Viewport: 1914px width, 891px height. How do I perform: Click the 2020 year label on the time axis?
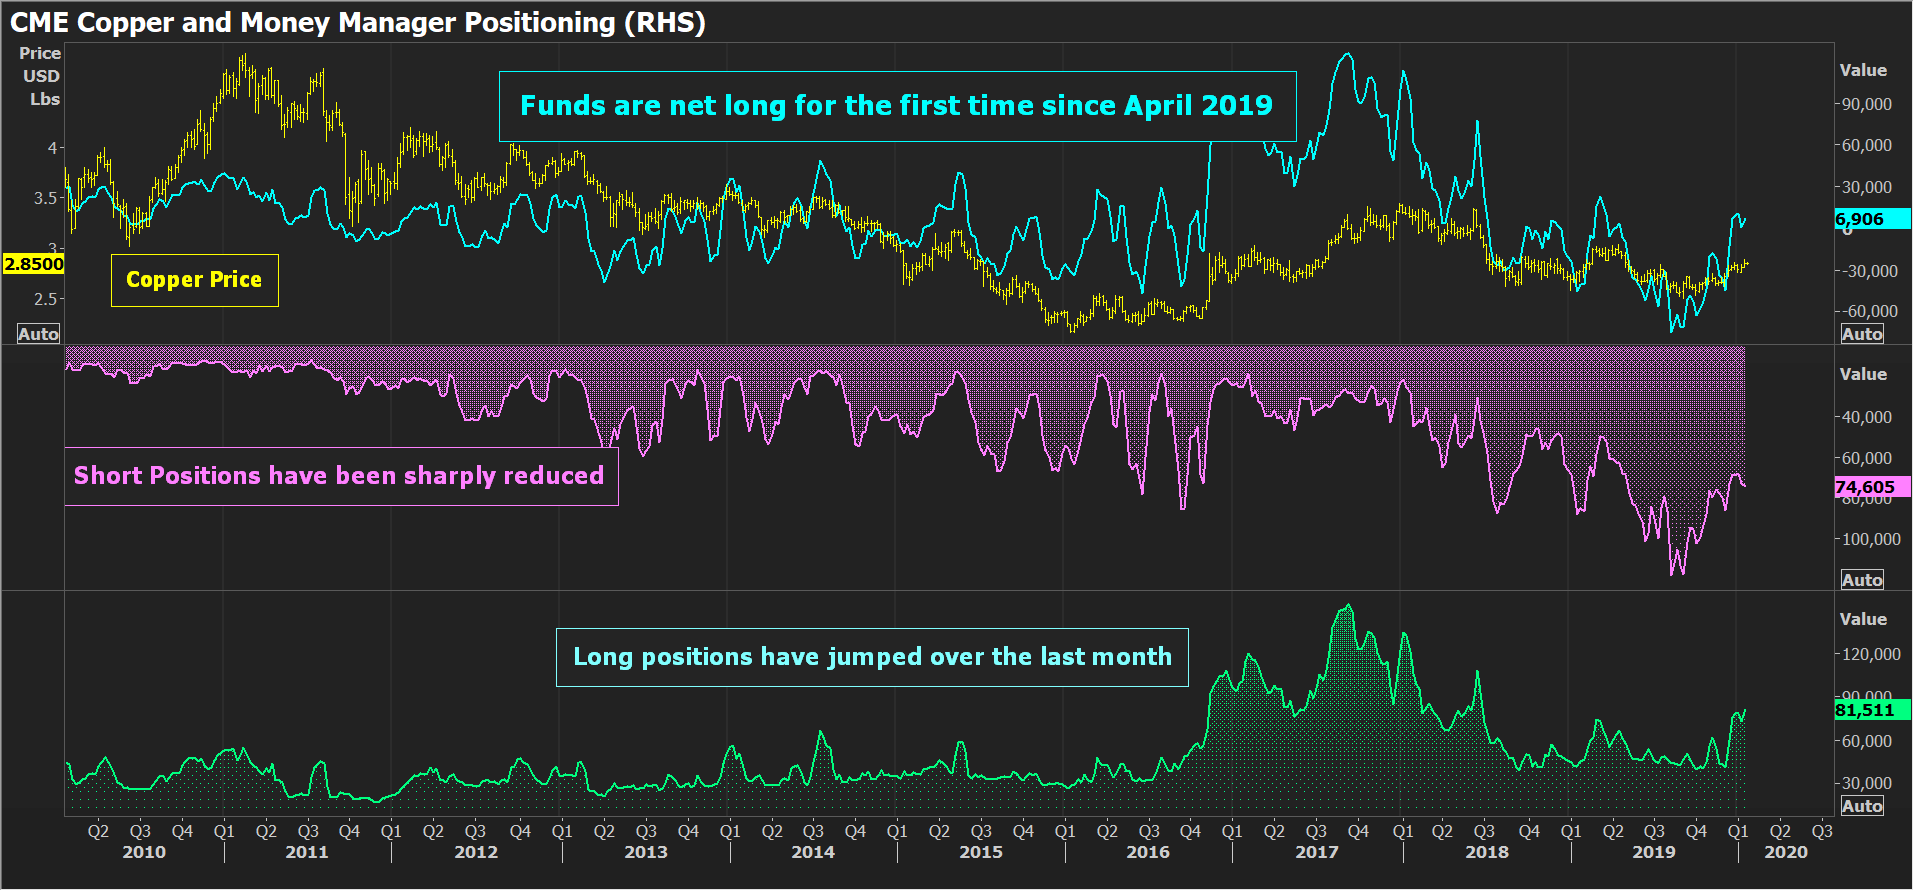[1785, 852]
